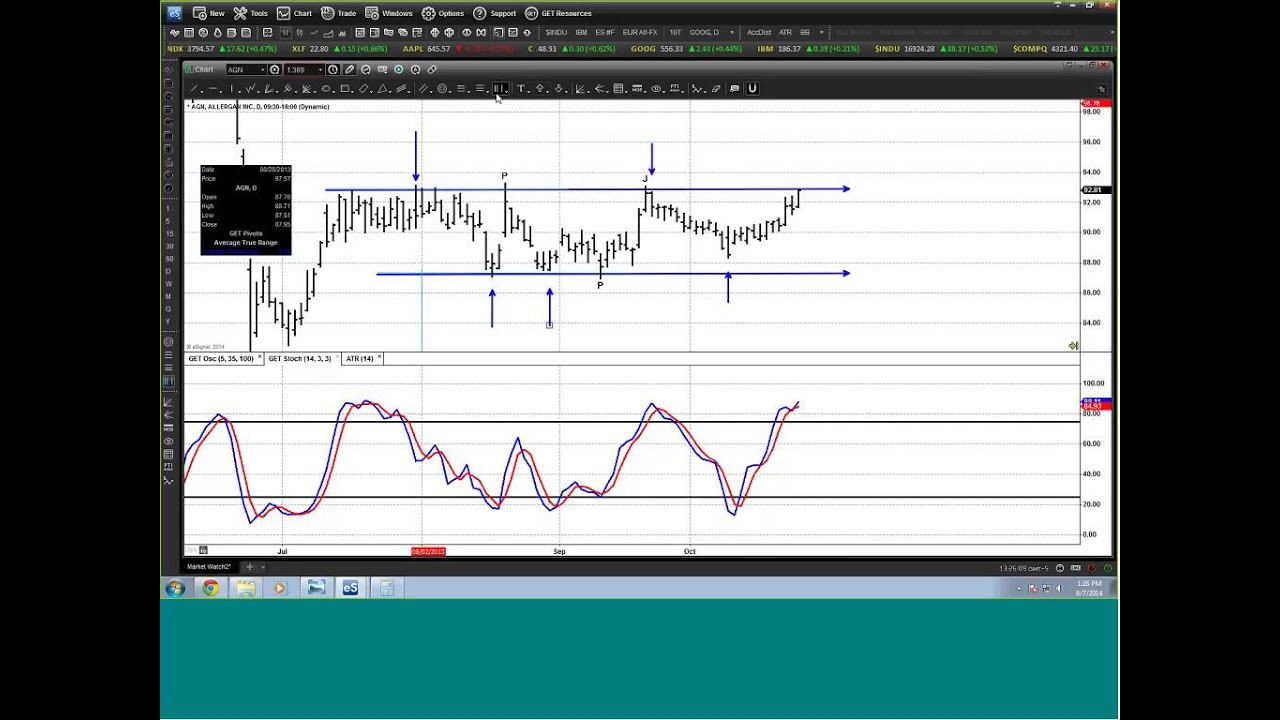Click the symbol lookup icon next to AGN
The image size is (1280, 720).
(275, 70)
